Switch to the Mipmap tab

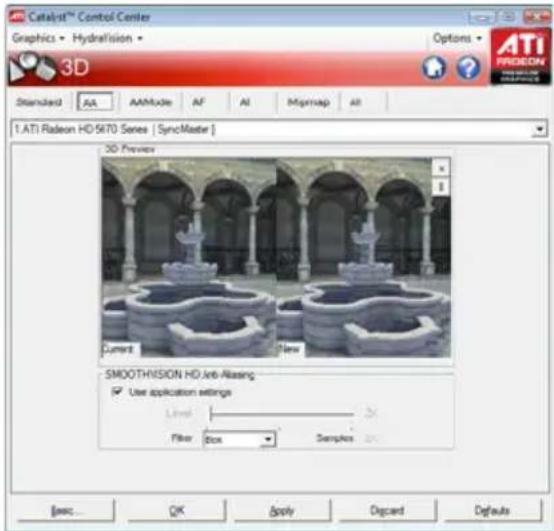click(308, 102)
